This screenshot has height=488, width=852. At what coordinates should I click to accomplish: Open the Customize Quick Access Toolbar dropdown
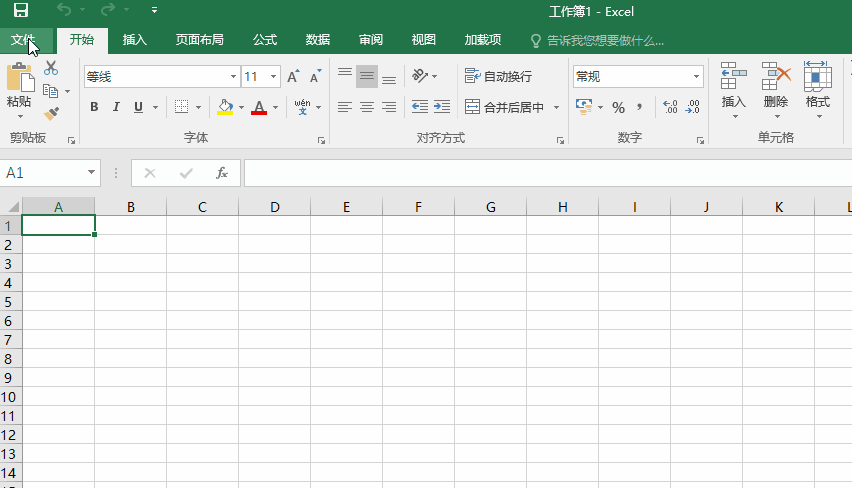click(x=154, y=10)
